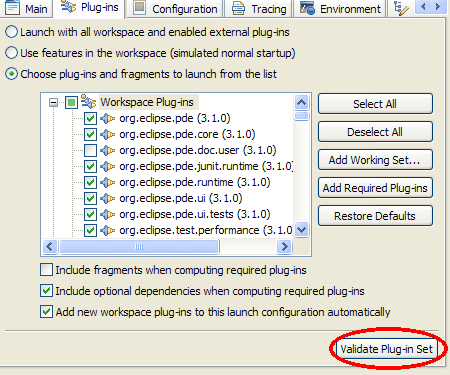
Task: Click plug-in icon beside org.eclipse.pde.ui (3.1.0)
Action: point(108,198)
